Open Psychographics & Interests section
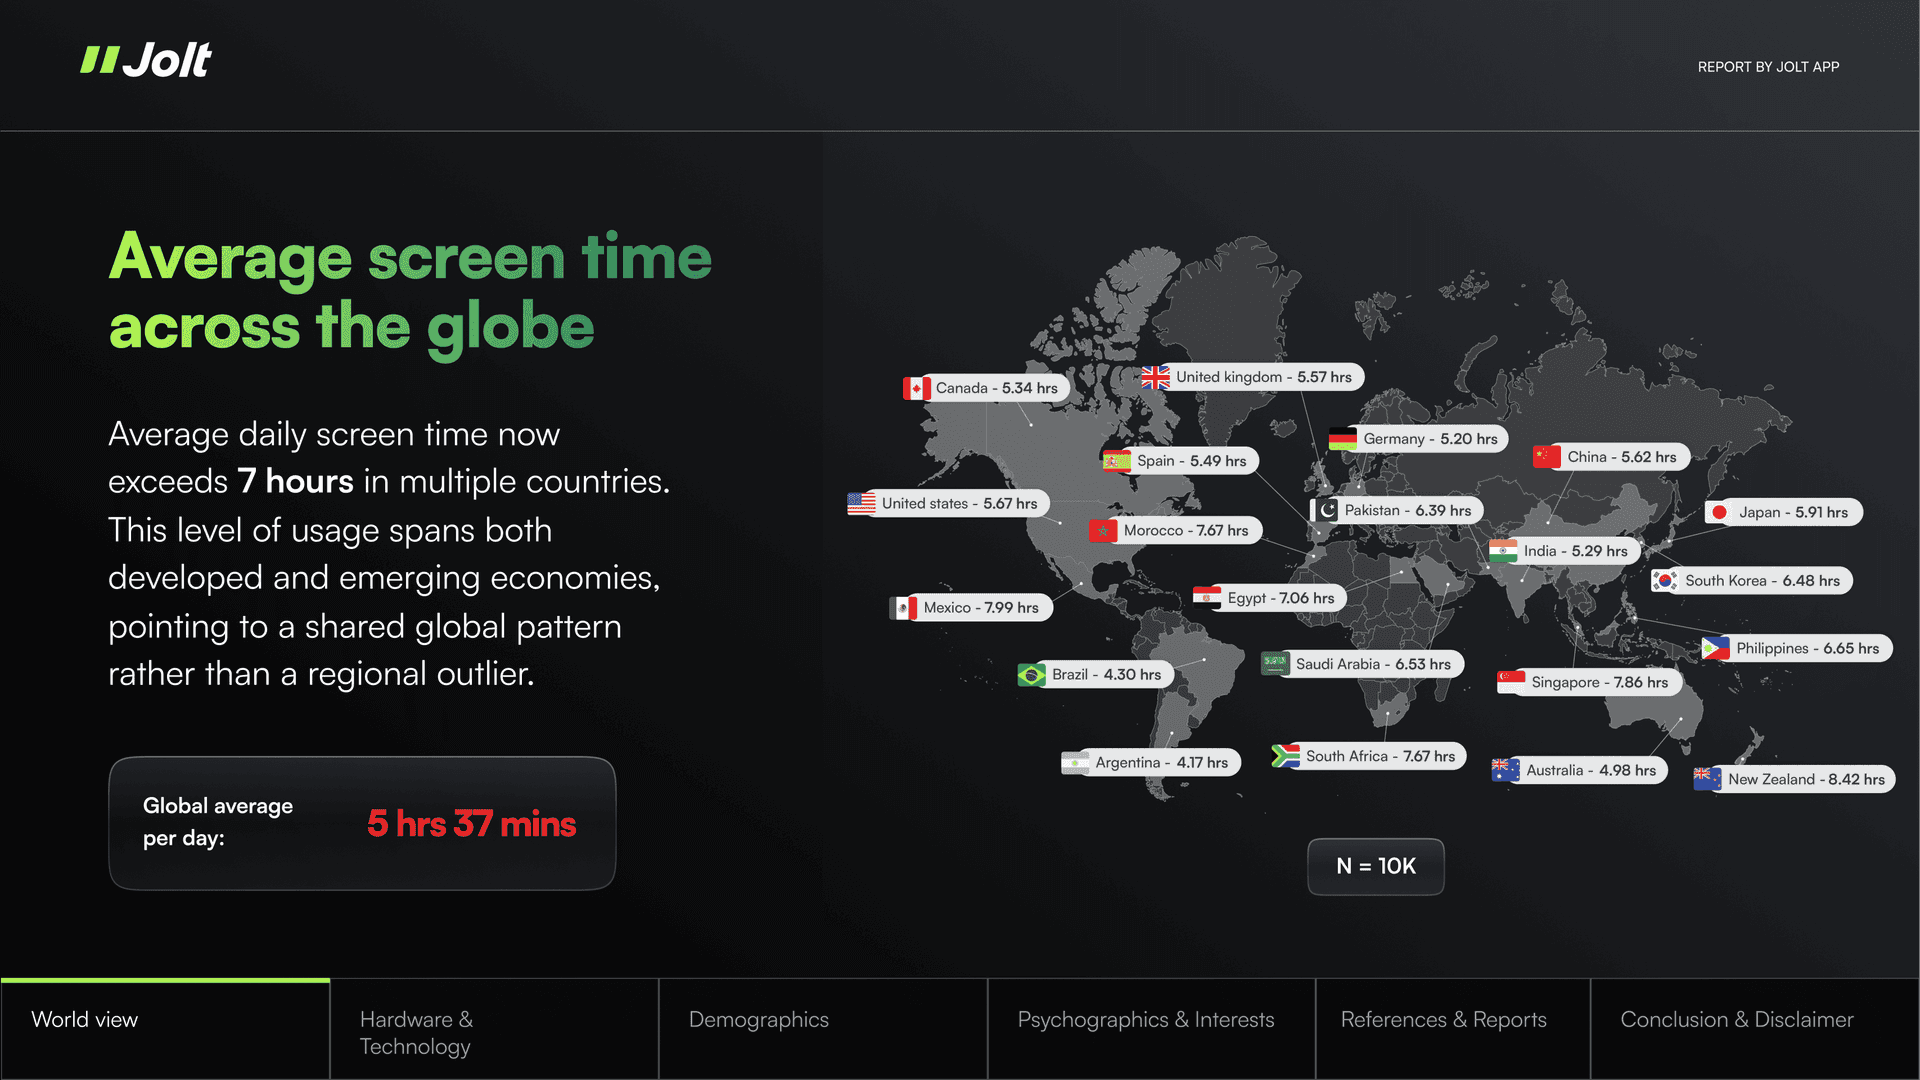The image size is (1920, 1080). pos(1146,1020)
